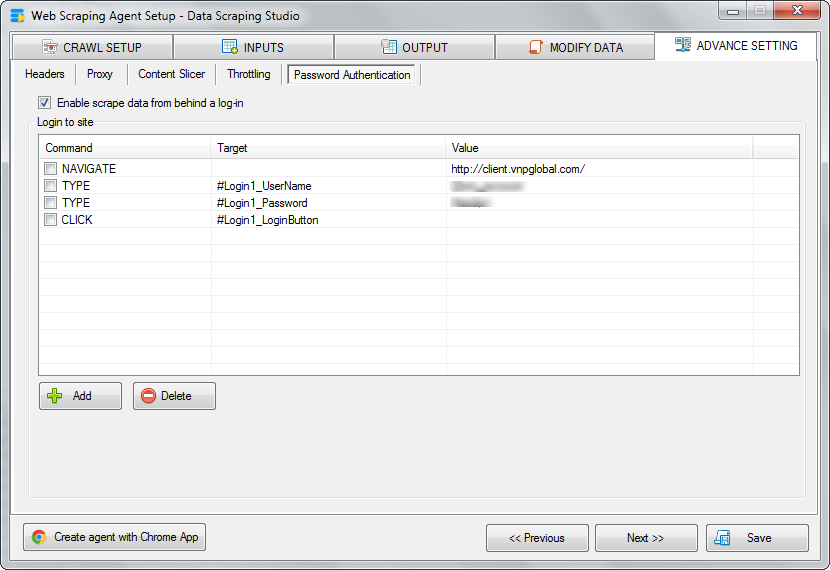Click Create agent with Chrome App

(114, 537)
